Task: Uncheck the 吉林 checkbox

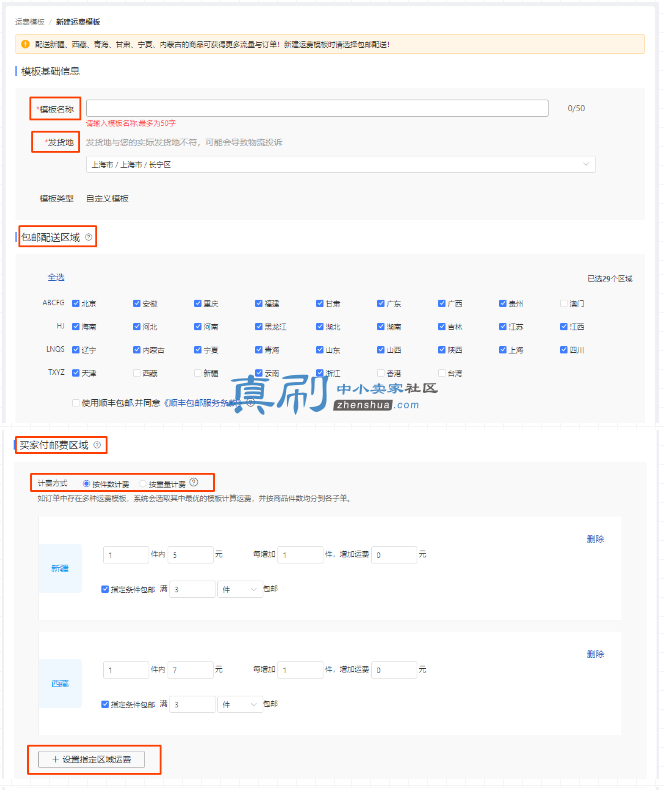Action: point(441,326)
